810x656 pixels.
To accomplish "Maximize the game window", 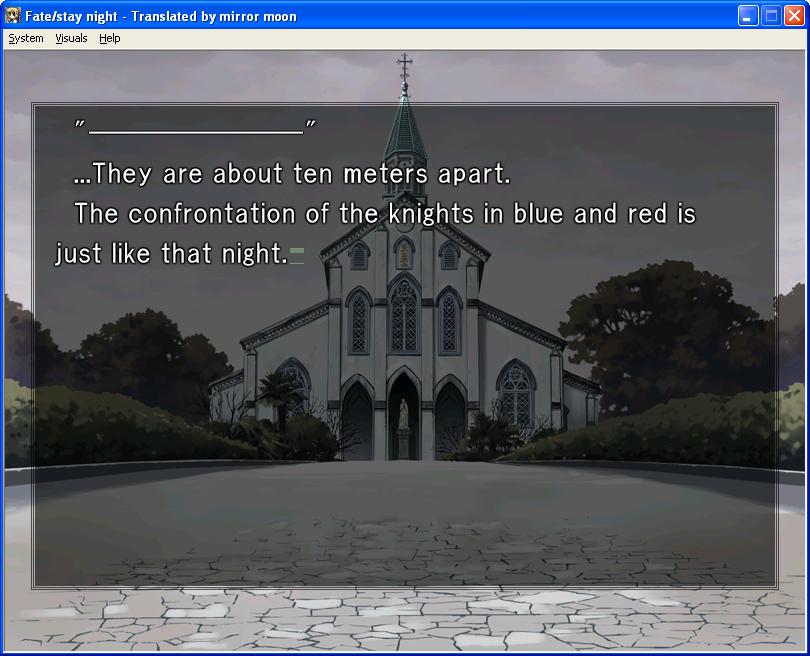I will [x=771, y=16].
